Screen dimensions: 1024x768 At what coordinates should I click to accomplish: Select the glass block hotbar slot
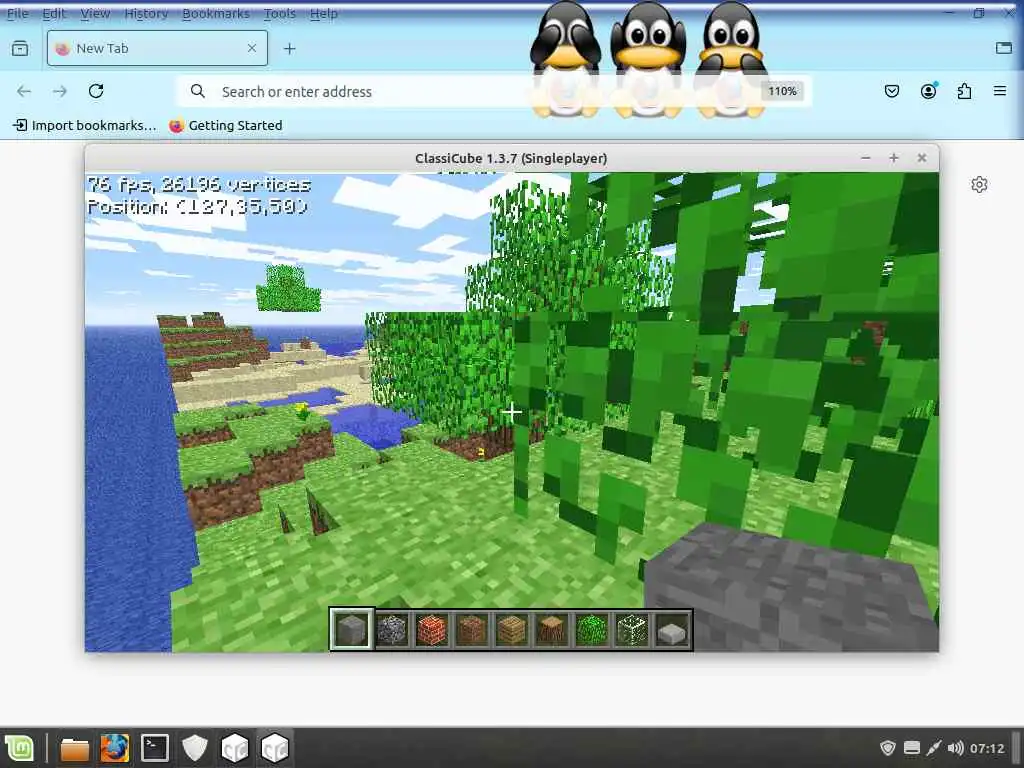(x=632, y=630)
